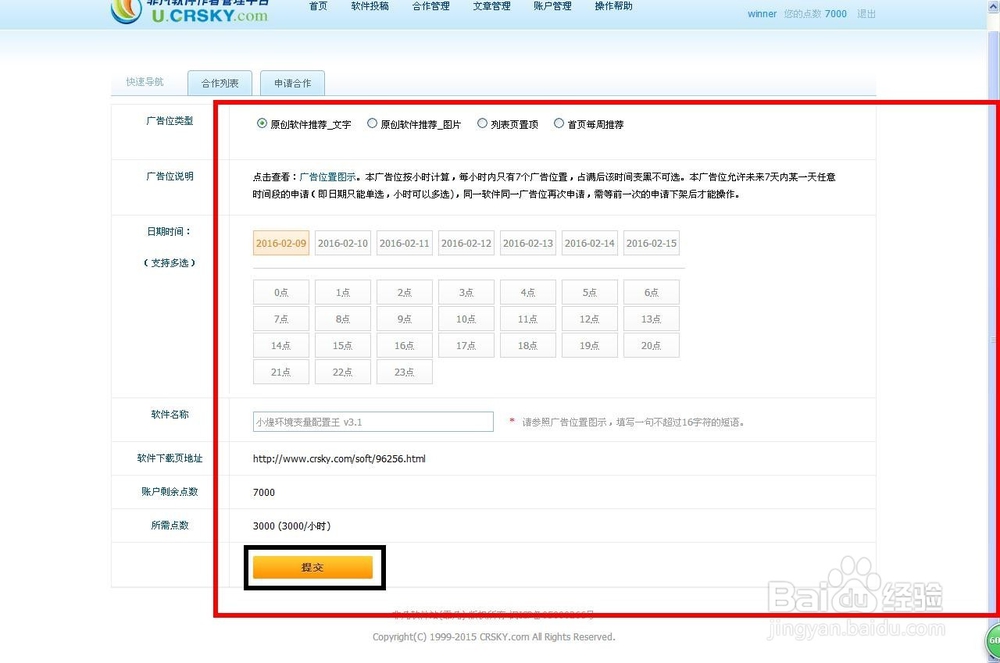Viewport: 1000px width, 663px height.
Task: Select the date 2016-02-15
Action: click(651, 243)
